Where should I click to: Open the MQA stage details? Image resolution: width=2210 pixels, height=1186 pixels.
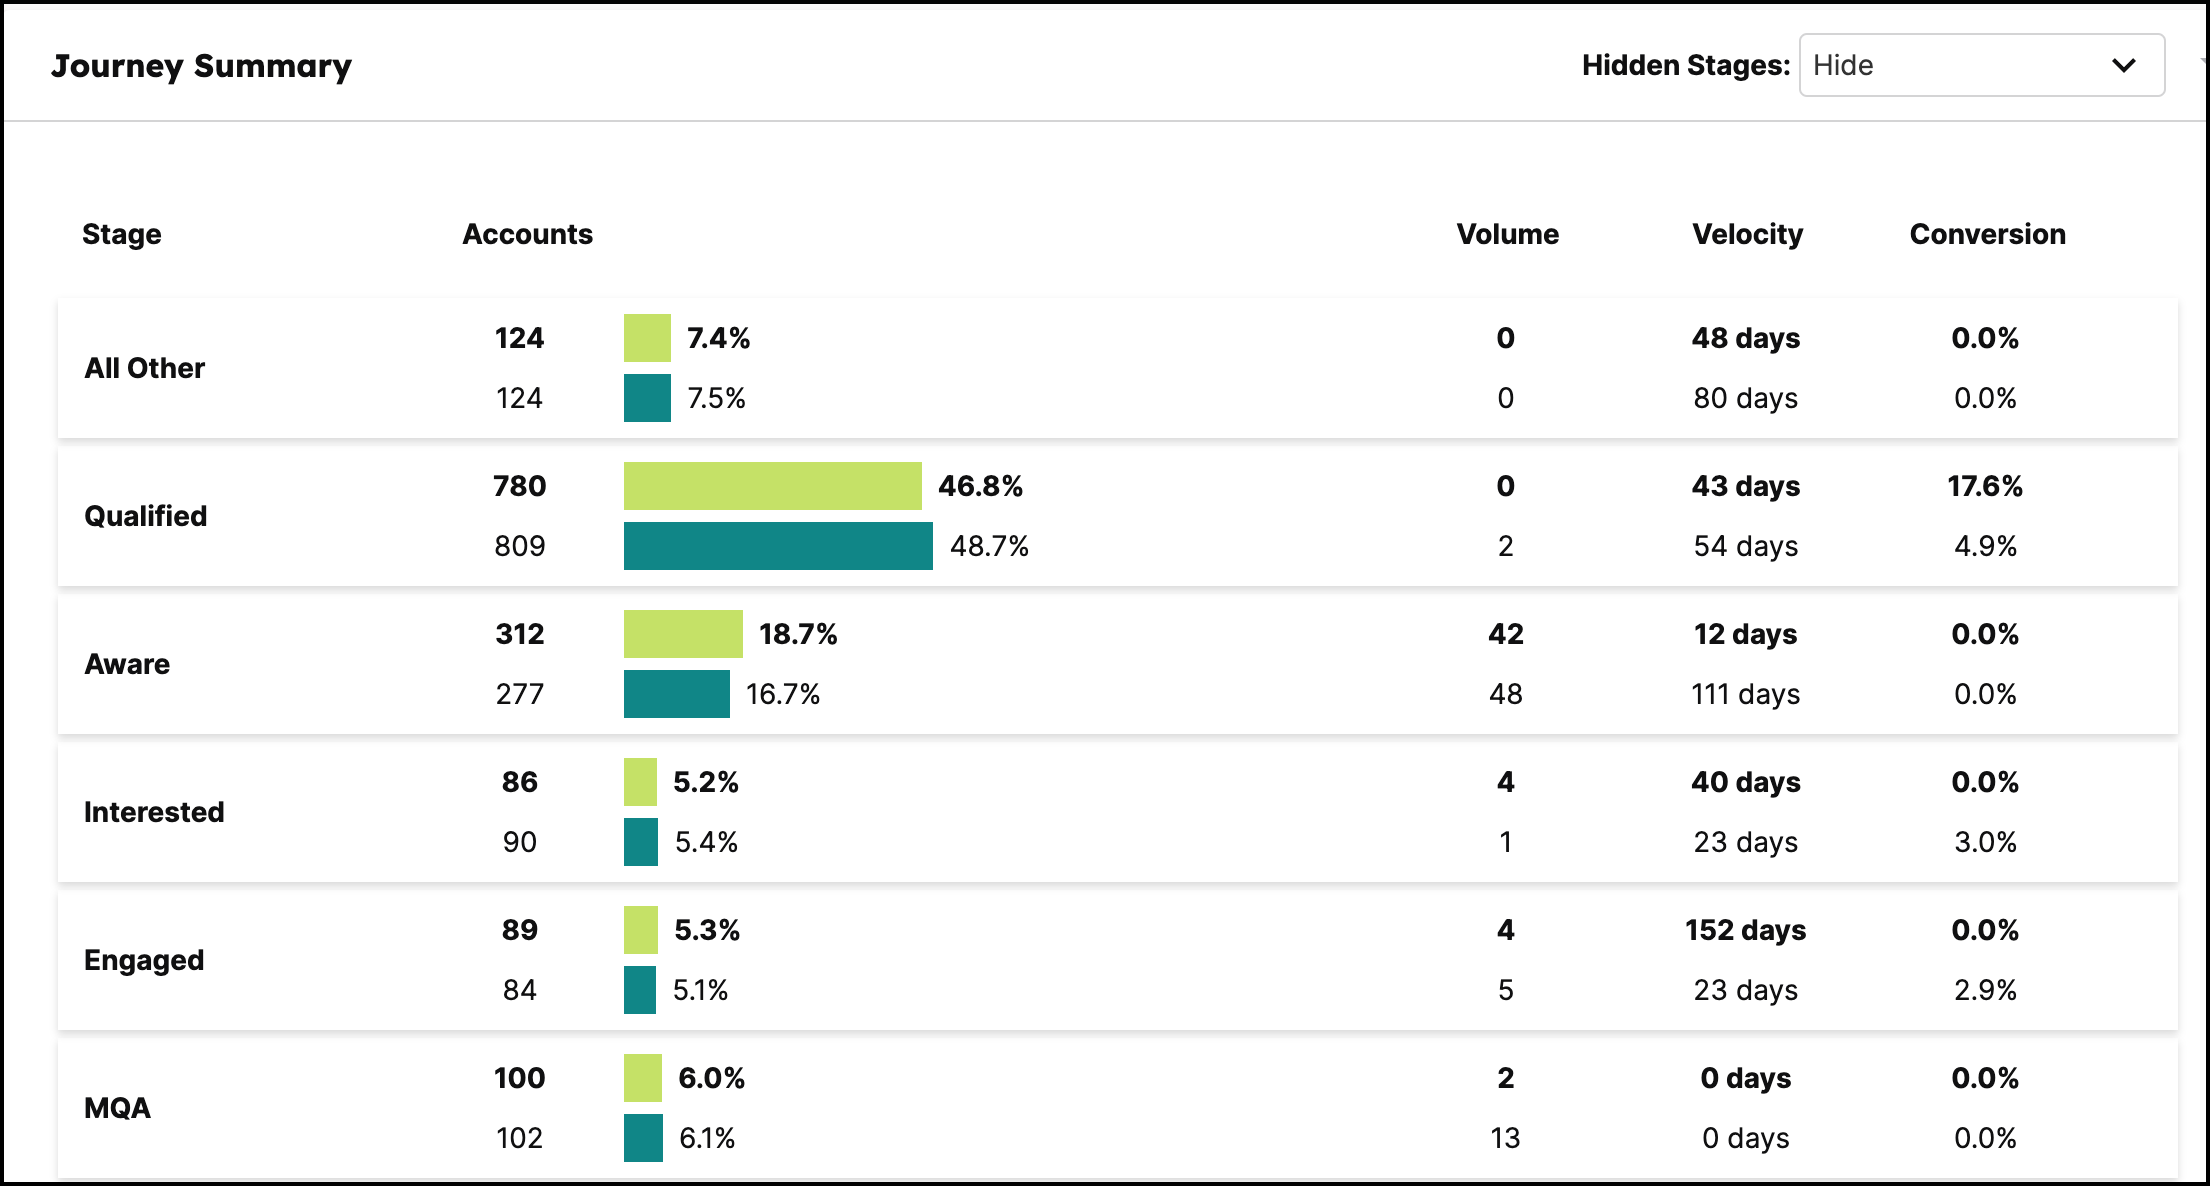(118, 1108)
